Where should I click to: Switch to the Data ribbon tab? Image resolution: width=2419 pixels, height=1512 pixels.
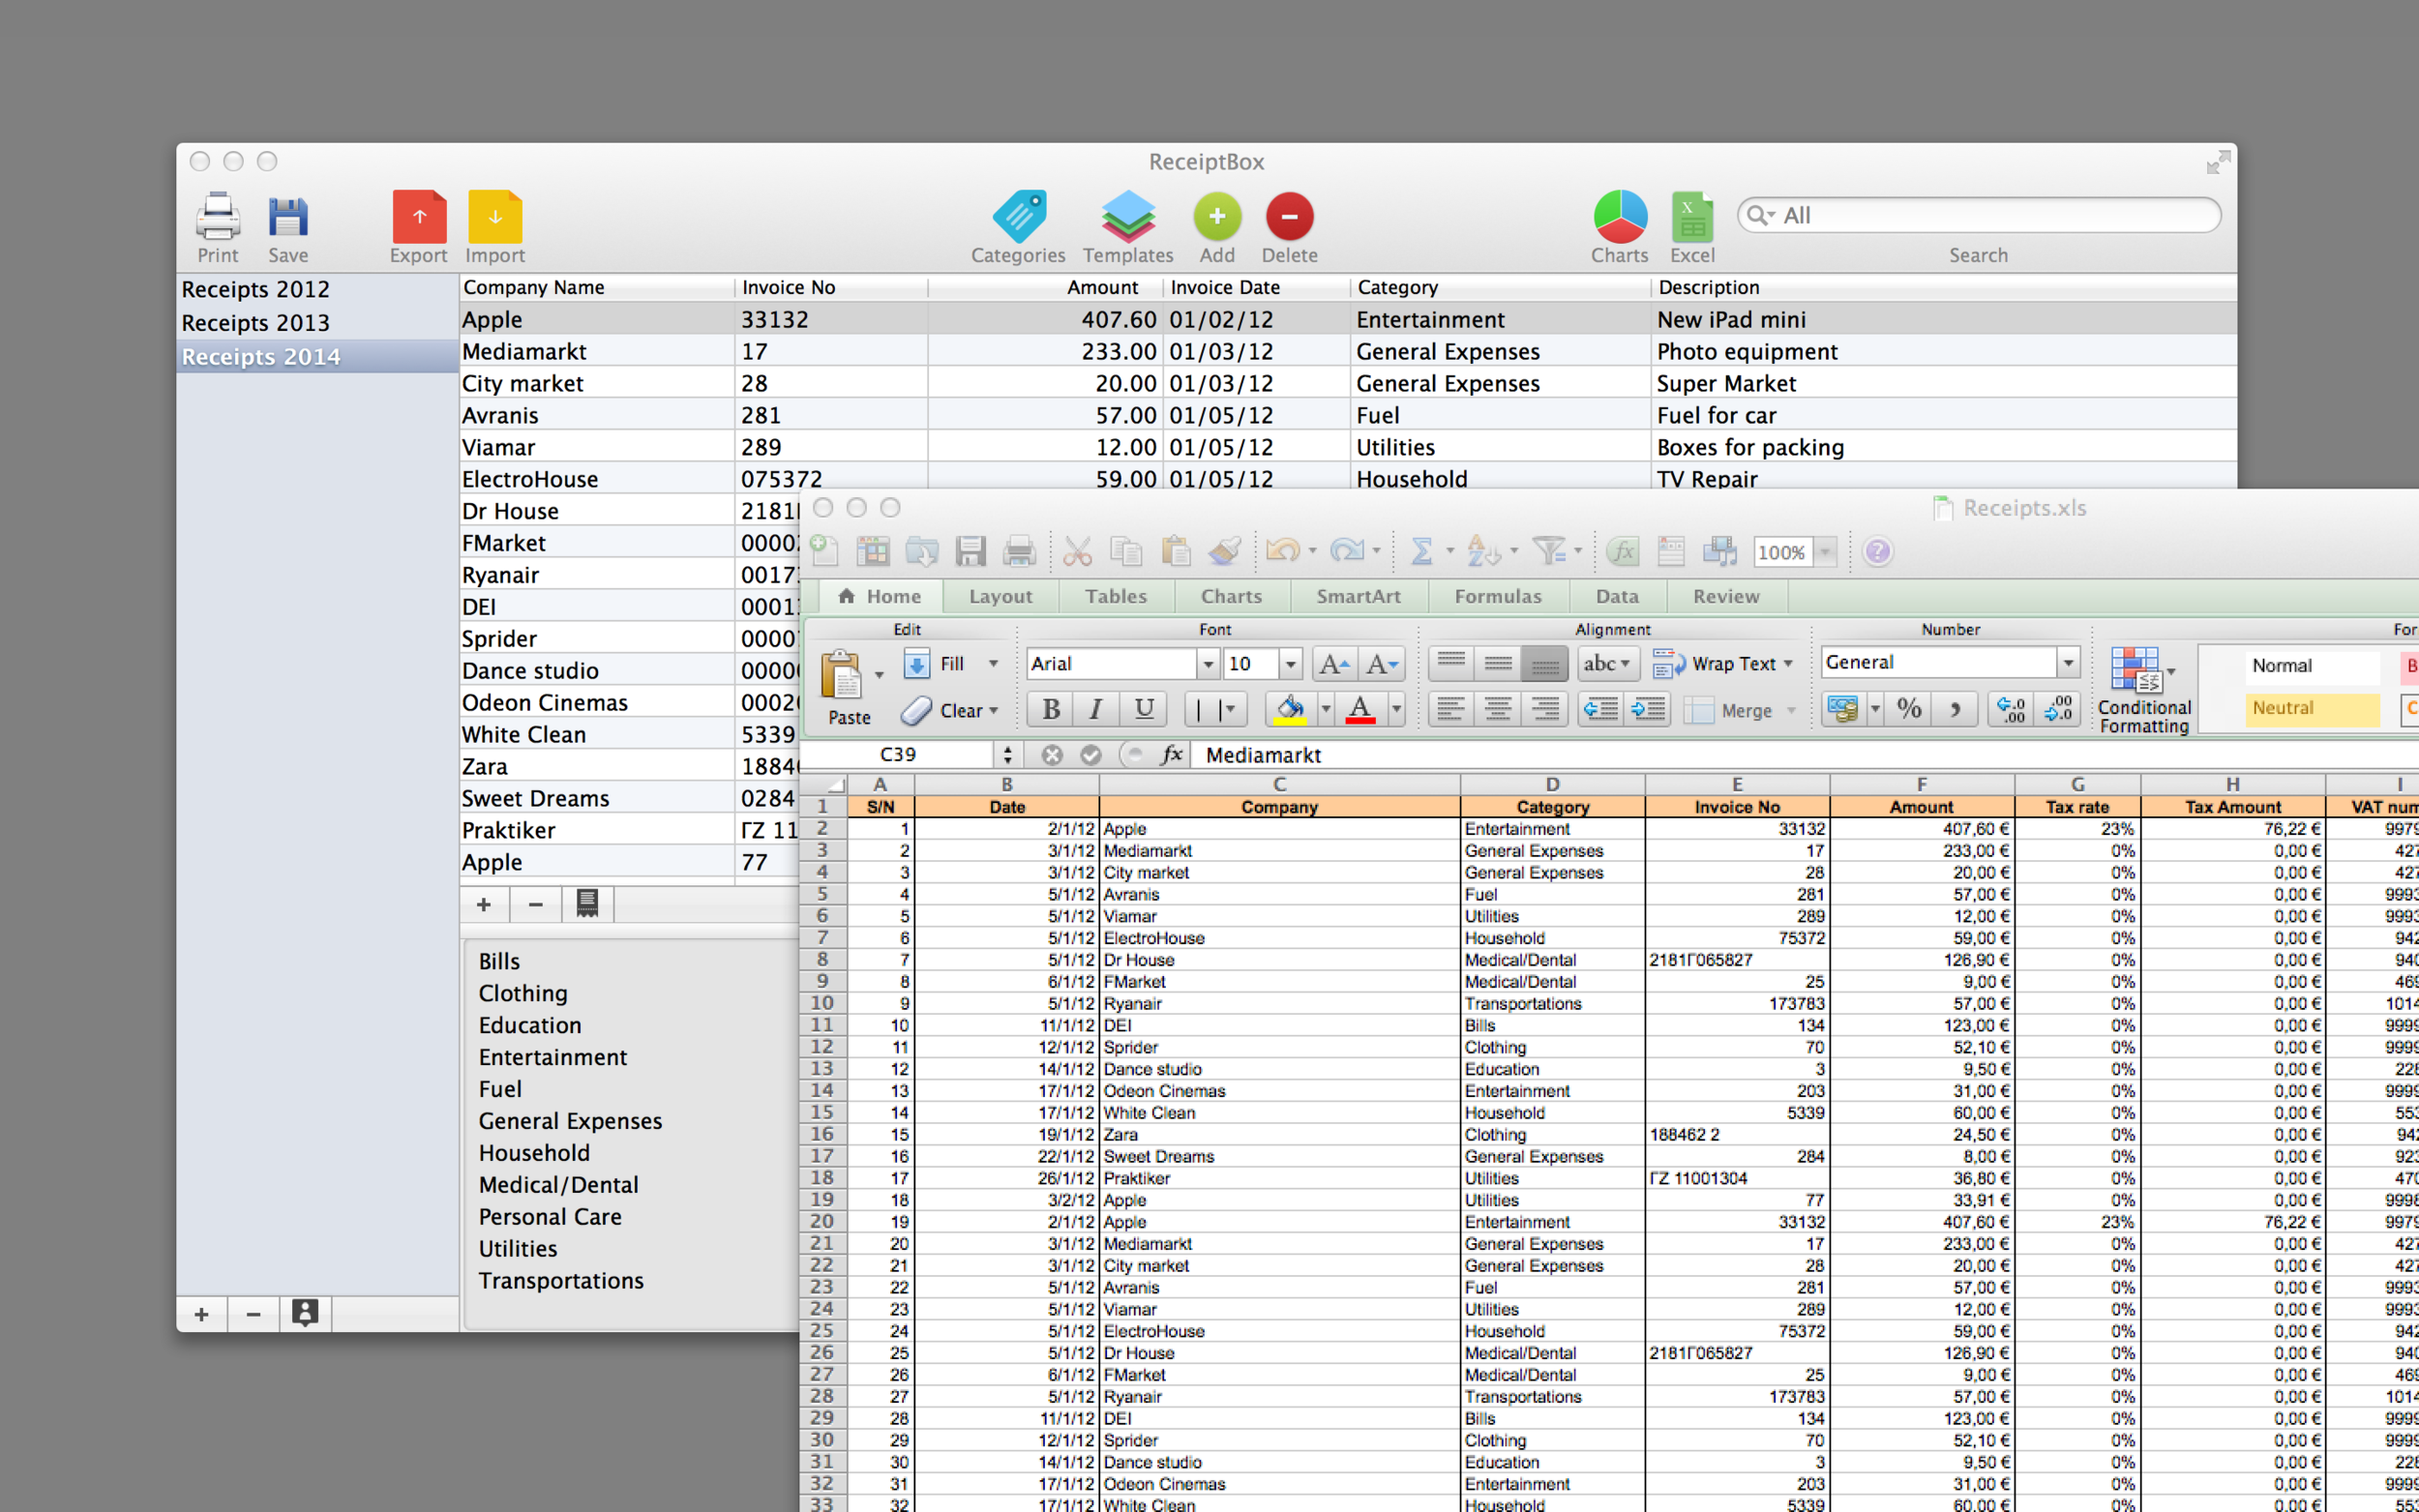tap(1617, 597)
